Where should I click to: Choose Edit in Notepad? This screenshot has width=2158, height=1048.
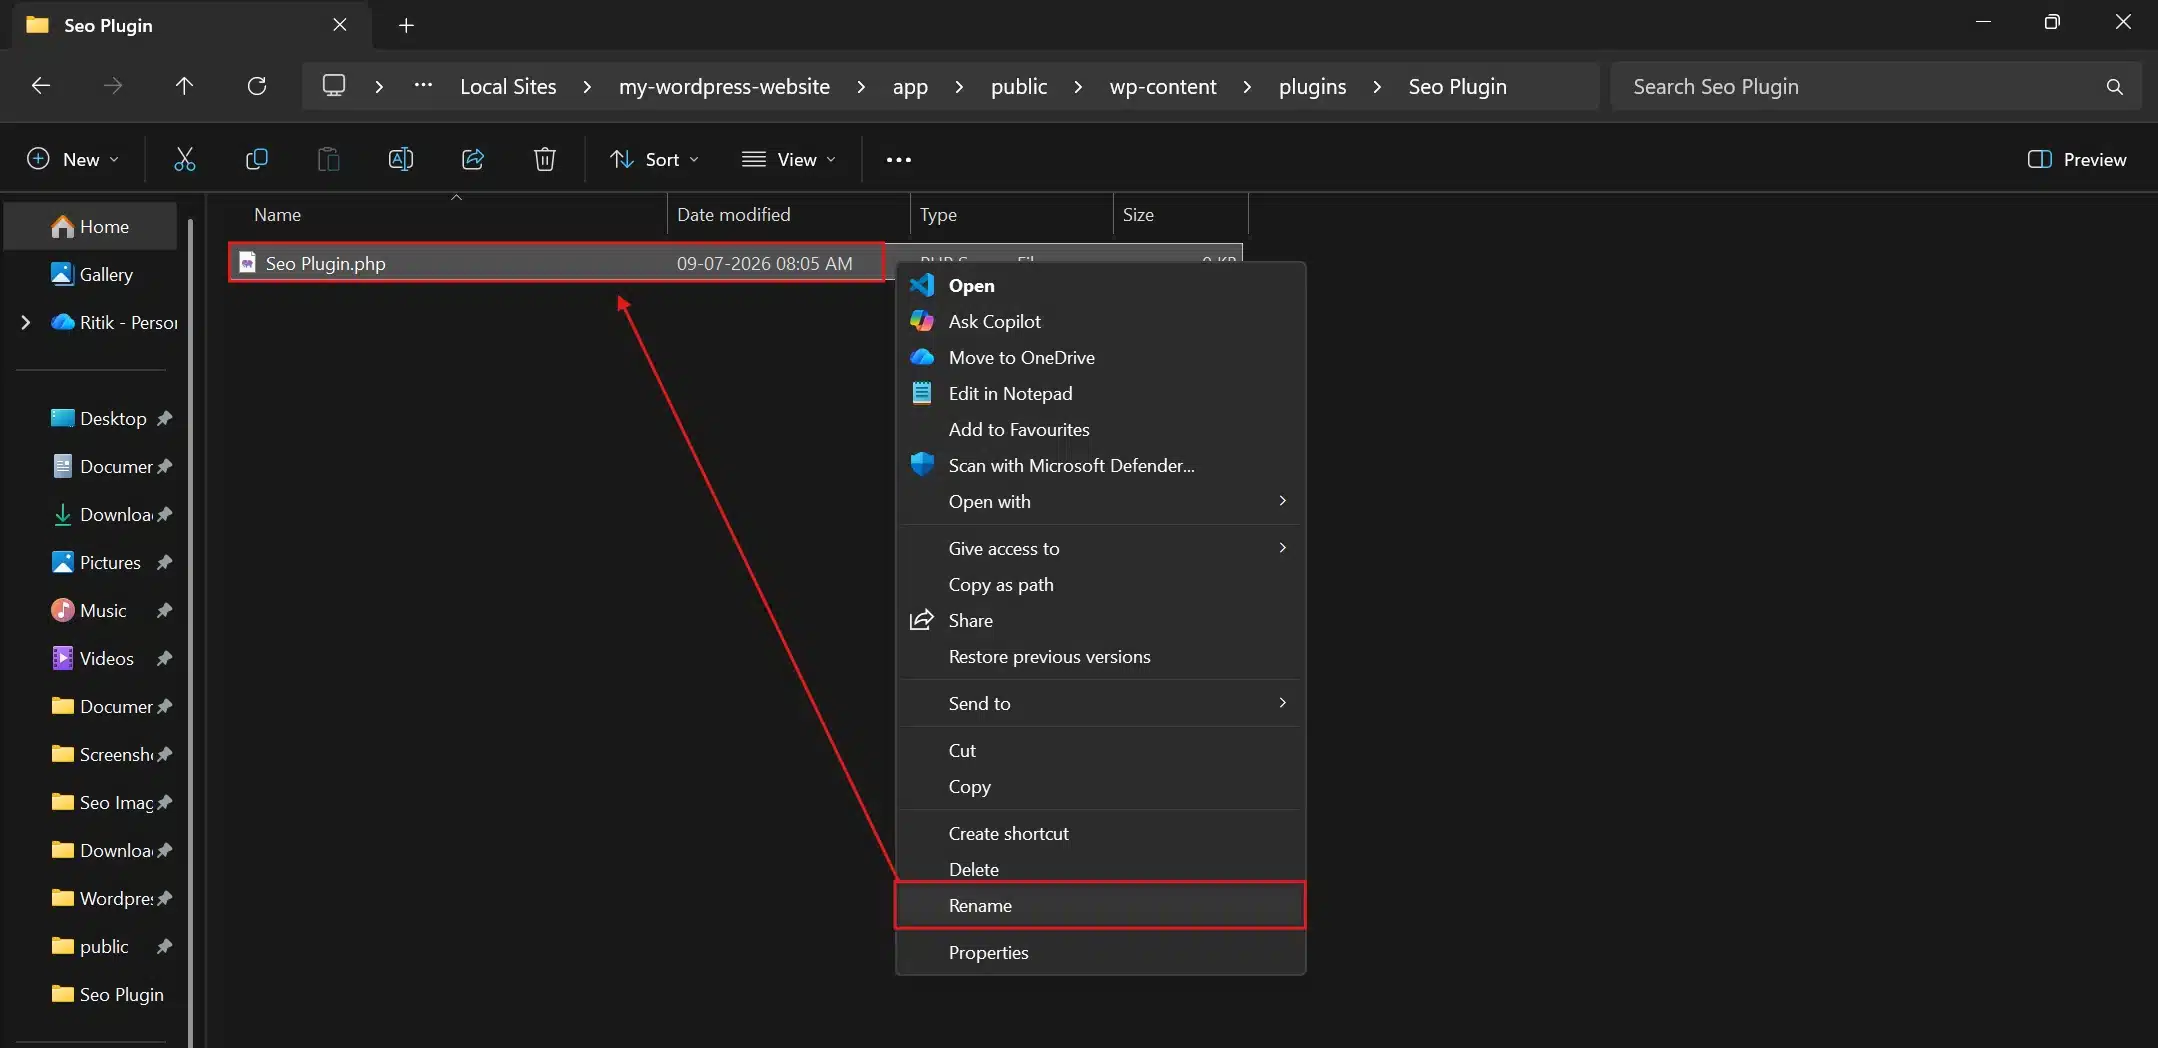click(1100, 393)
